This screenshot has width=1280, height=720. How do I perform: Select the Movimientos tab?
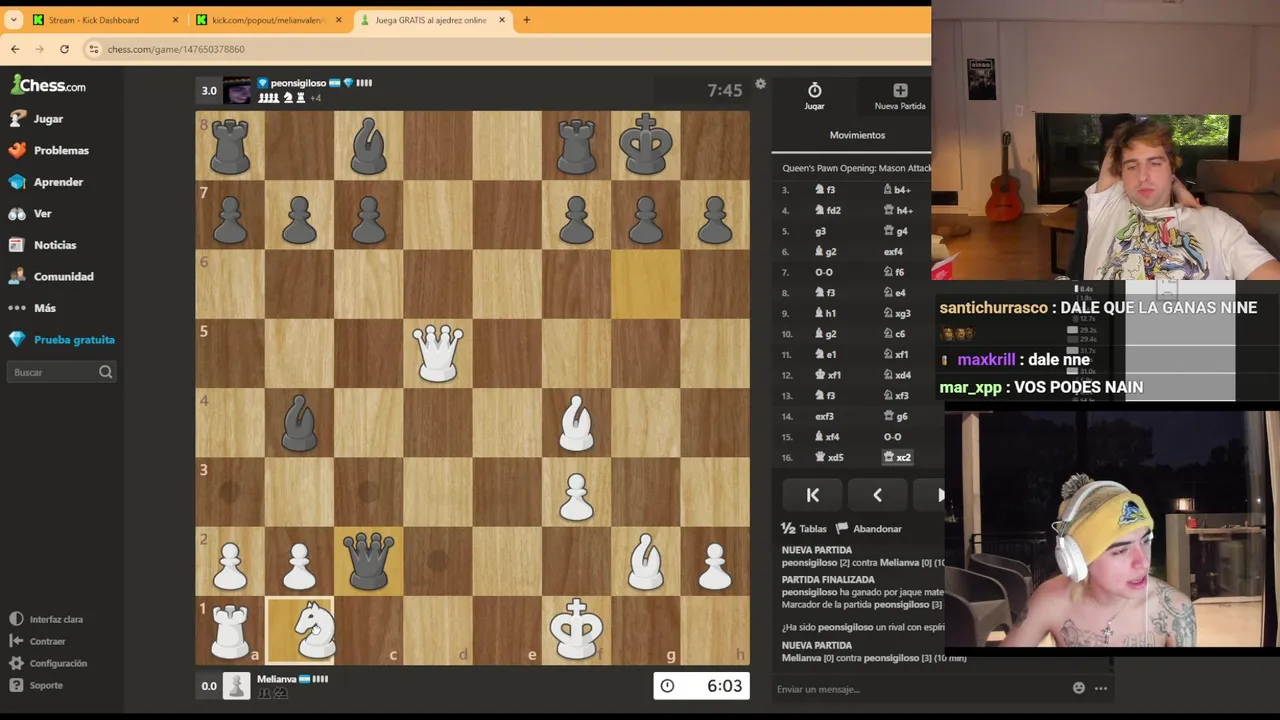pos(857,135)
